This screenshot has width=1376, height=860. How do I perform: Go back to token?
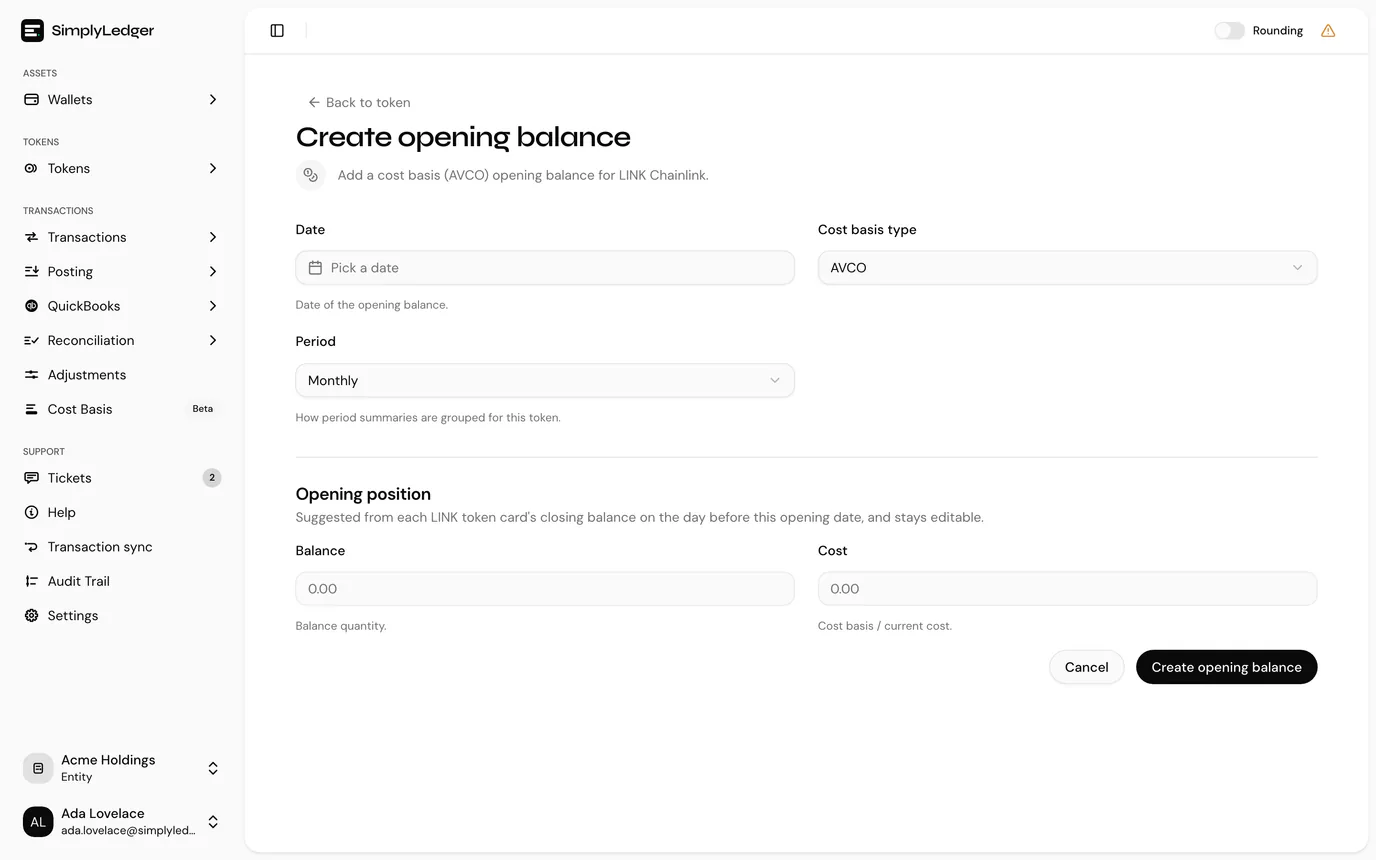(x=359, y=102)
